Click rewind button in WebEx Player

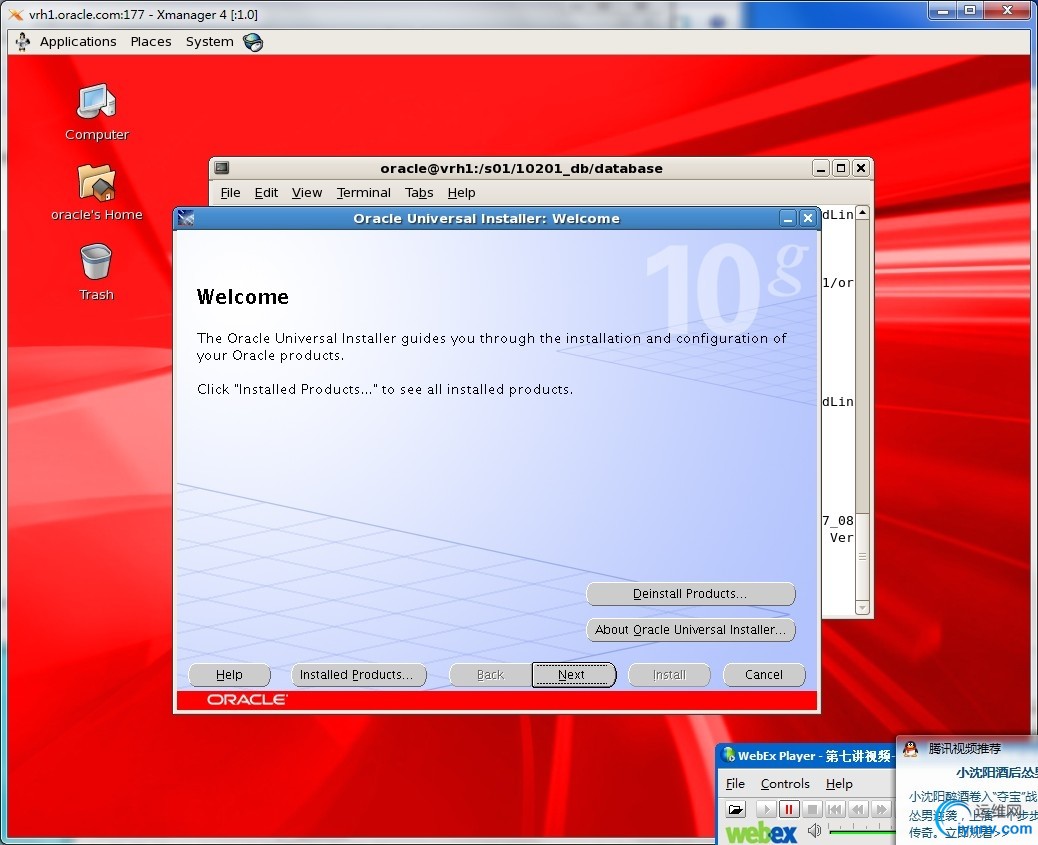coord(858,809)
